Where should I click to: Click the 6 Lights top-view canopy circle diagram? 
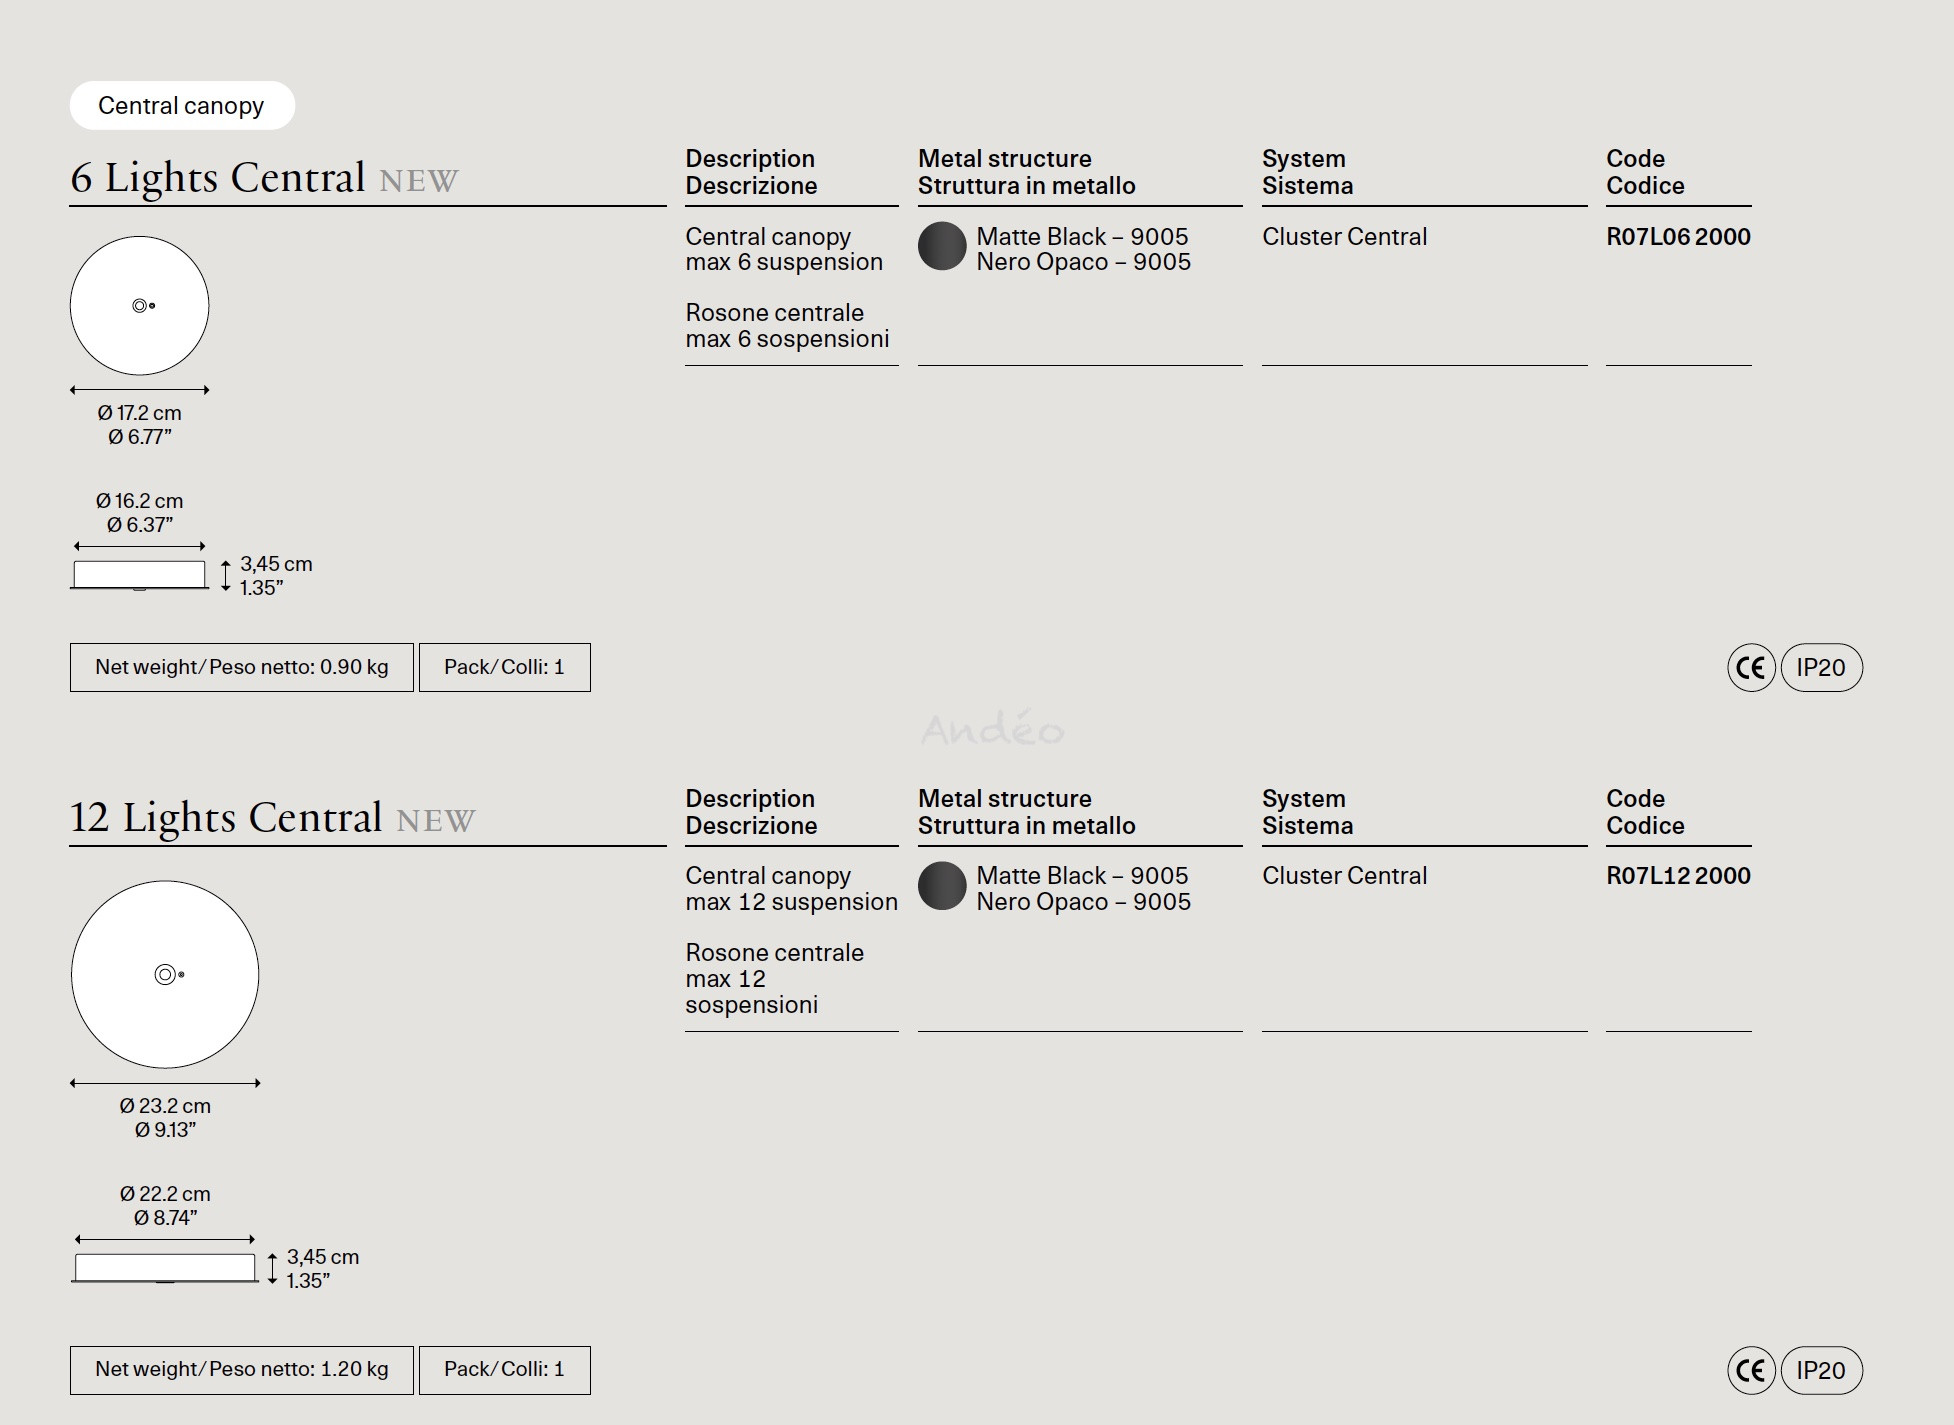[139, 306]
